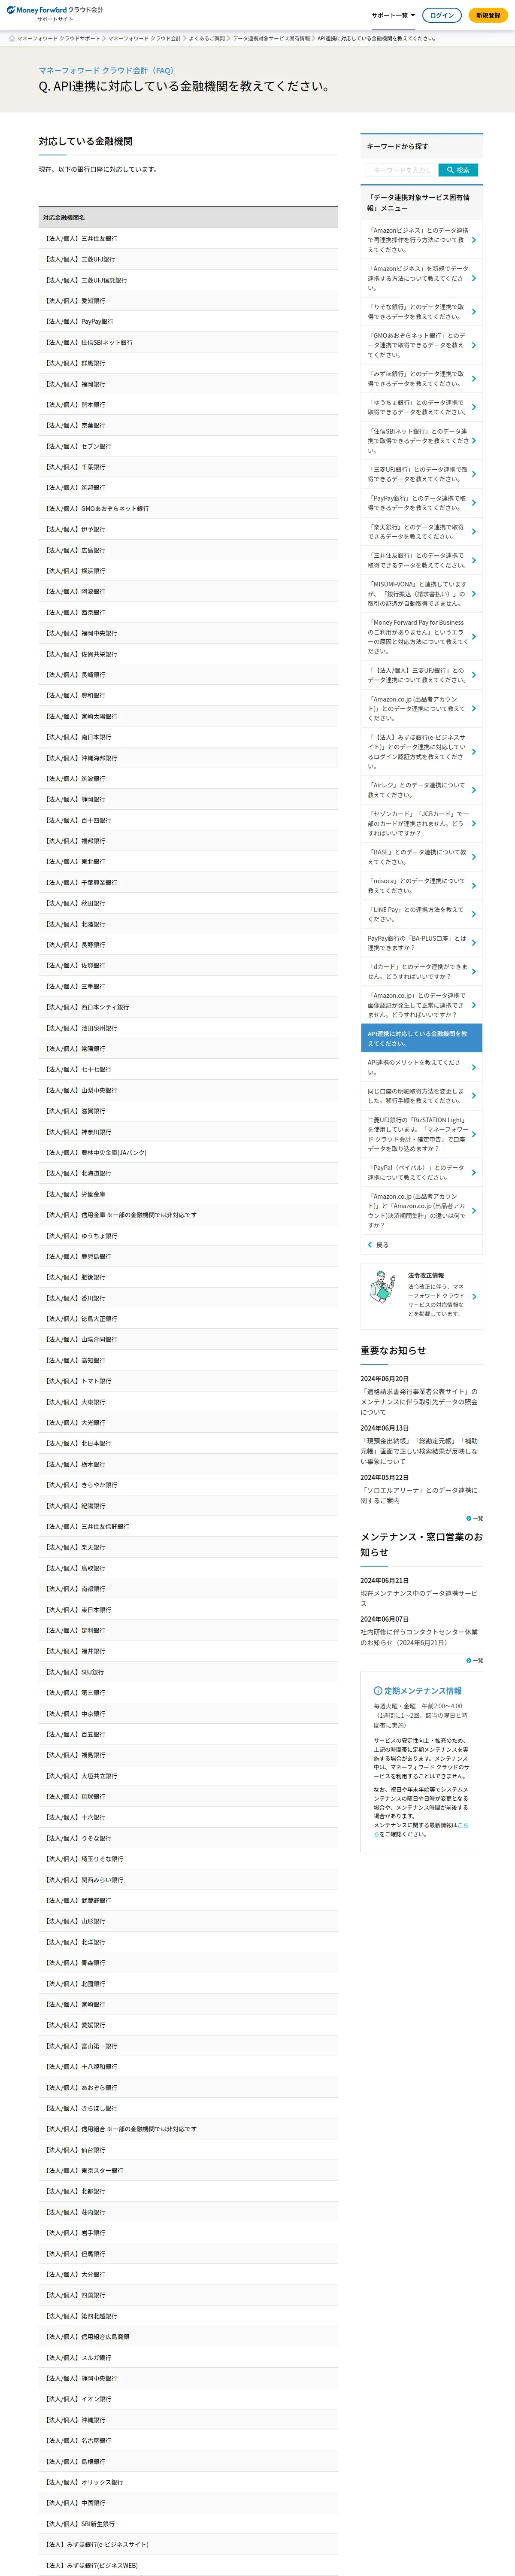This screenshot has height=2576, width=515.
Task: Open セゾンカード JCBカード 連携されません article
Action: (x=421, y=823)
